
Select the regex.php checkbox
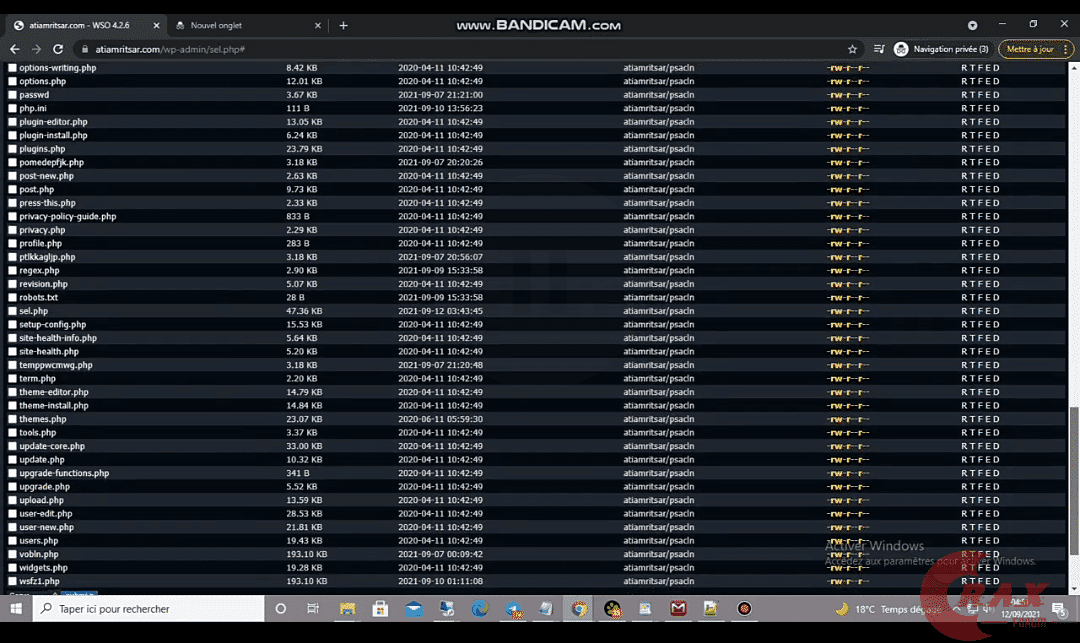pos(12,271)
